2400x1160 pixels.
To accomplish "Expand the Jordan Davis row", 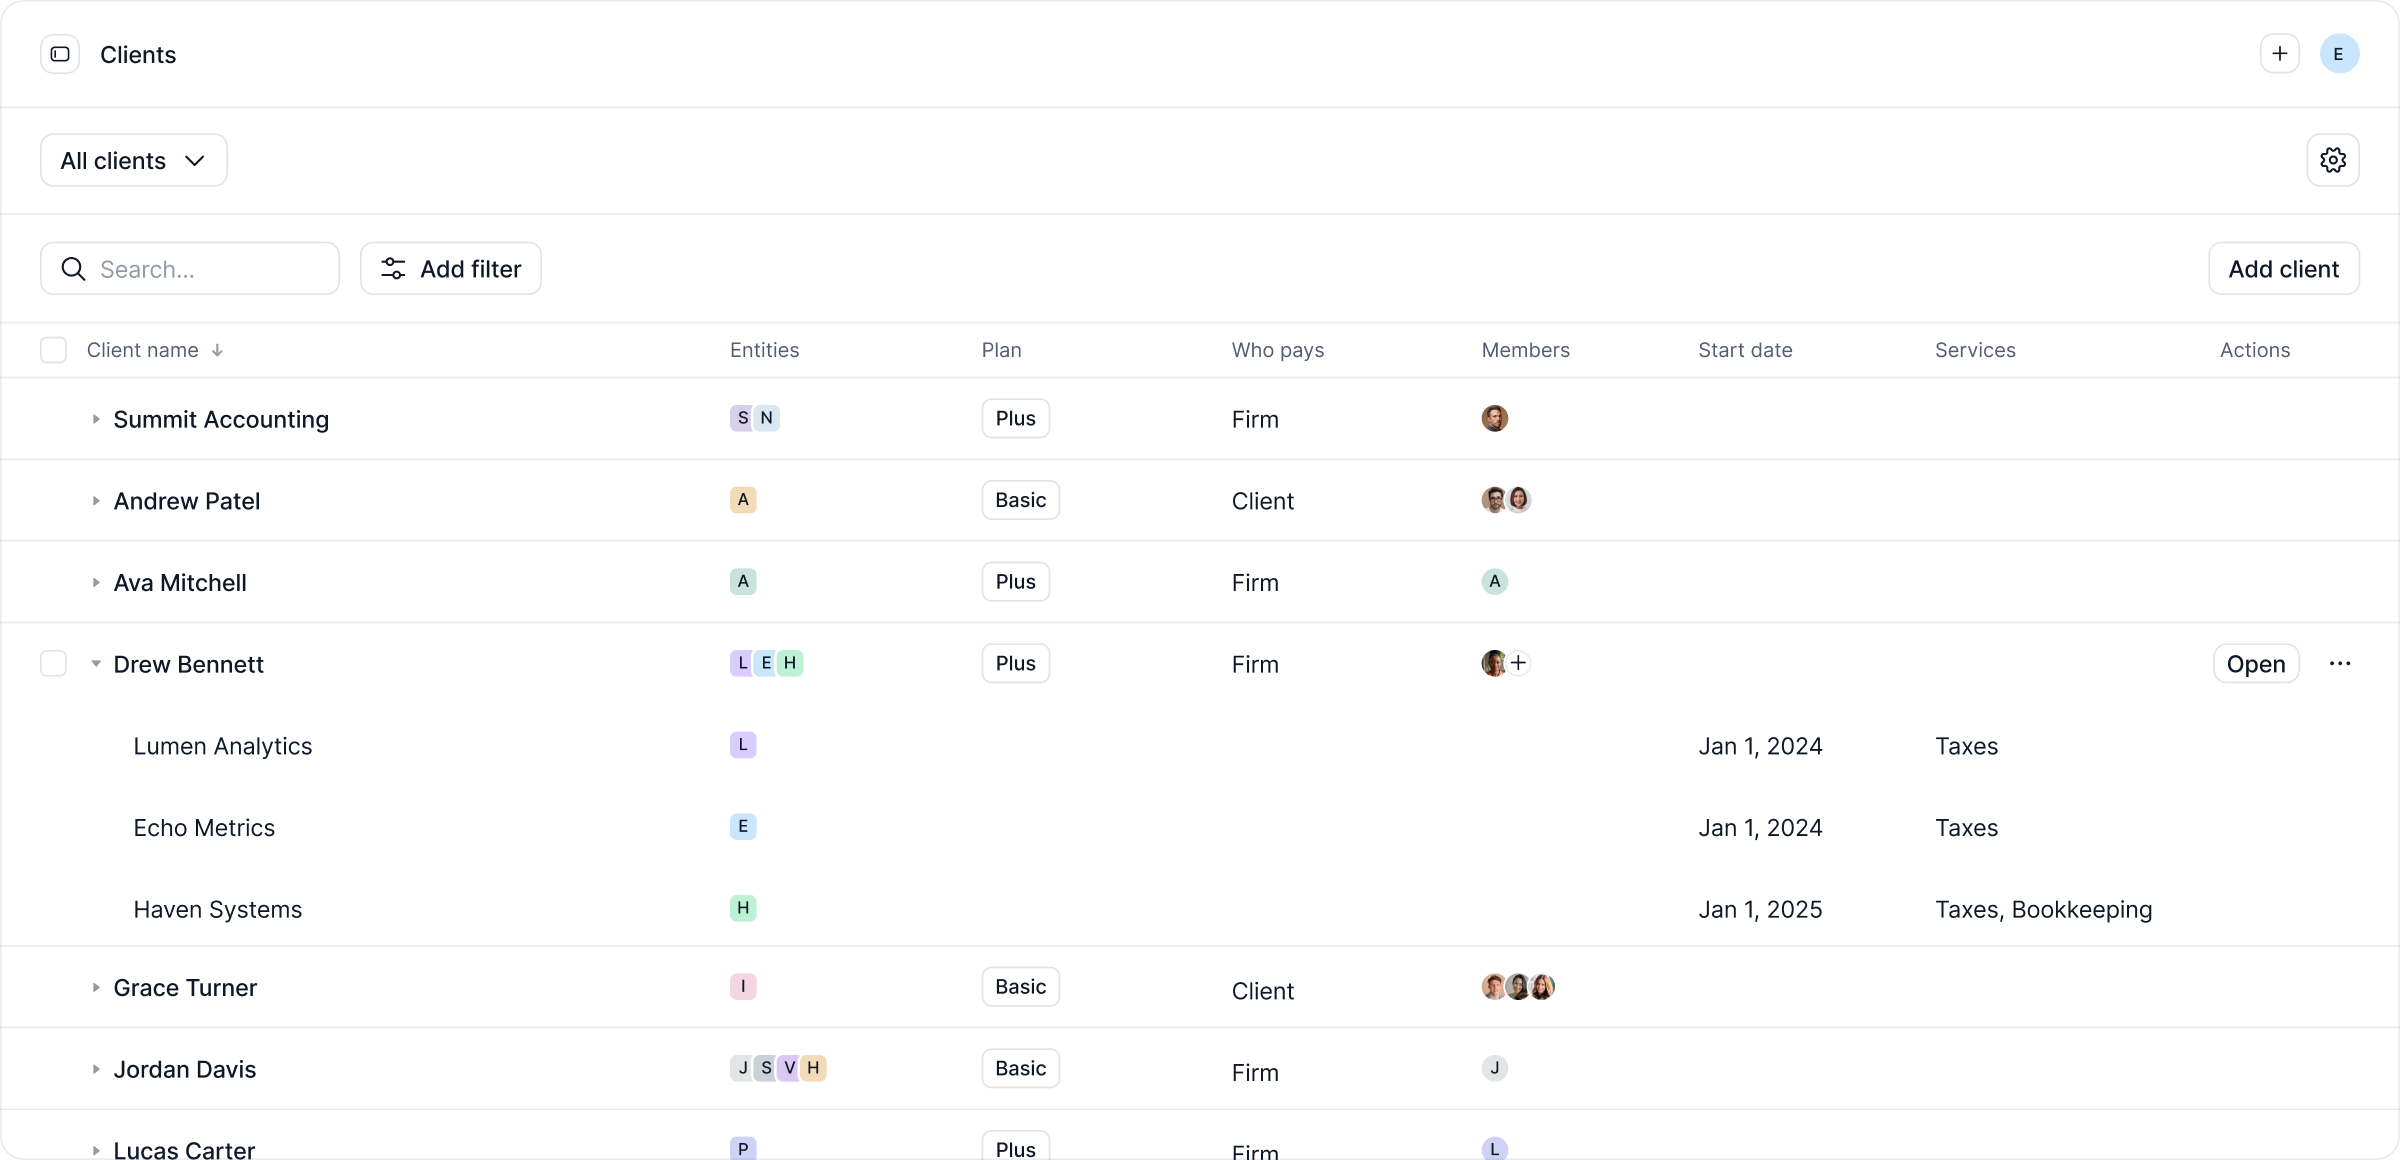I will pyautogui.click(x=96, y=1069).
